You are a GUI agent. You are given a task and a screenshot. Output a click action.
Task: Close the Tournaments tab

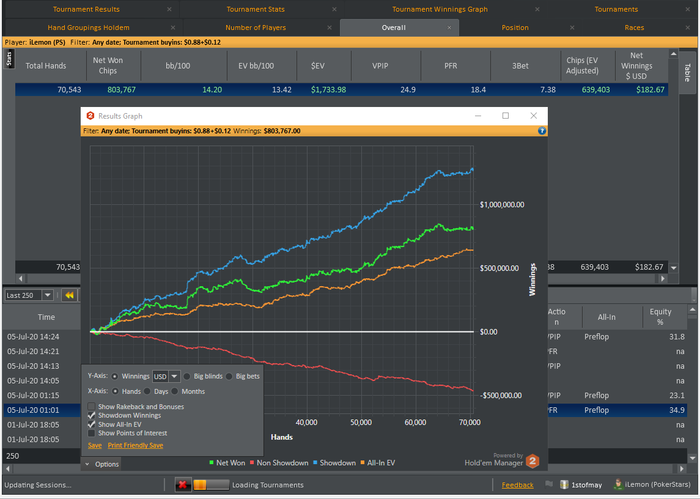[688, 9]
